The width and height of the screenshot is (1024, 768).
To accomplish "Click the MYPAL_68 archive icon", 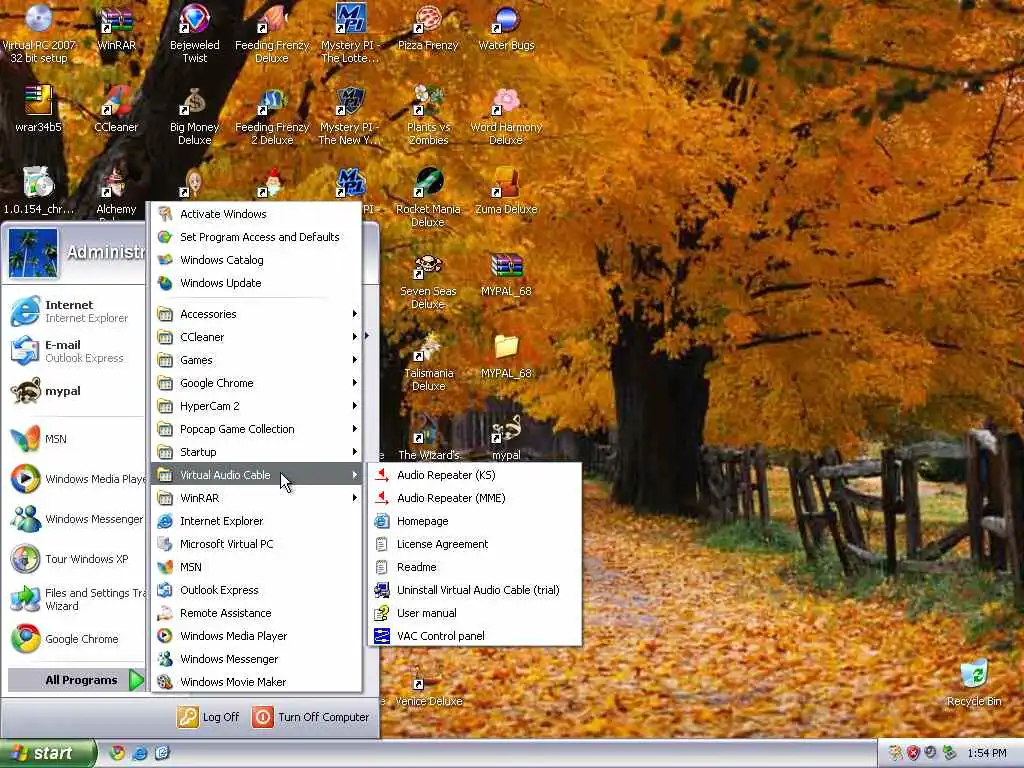I will click(x=506, y=274).
